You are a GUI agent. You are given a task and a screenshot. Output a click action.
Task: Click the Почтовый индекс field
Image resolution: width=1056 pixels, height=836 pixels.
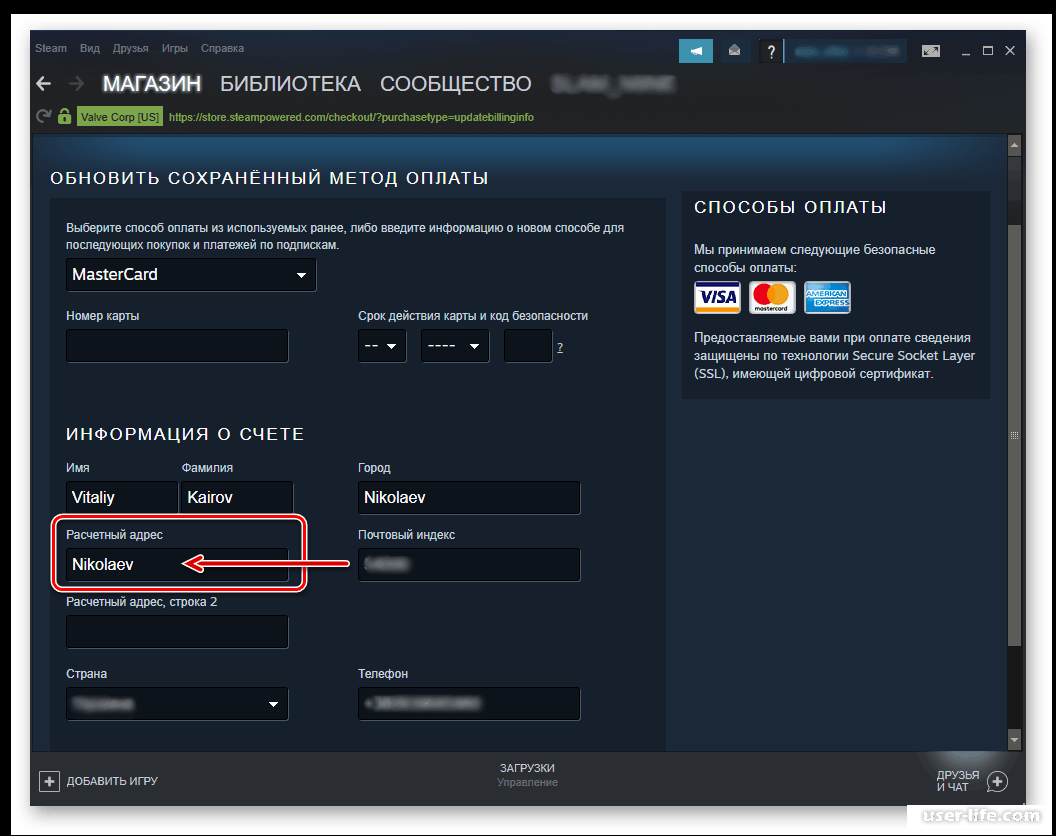469,565
